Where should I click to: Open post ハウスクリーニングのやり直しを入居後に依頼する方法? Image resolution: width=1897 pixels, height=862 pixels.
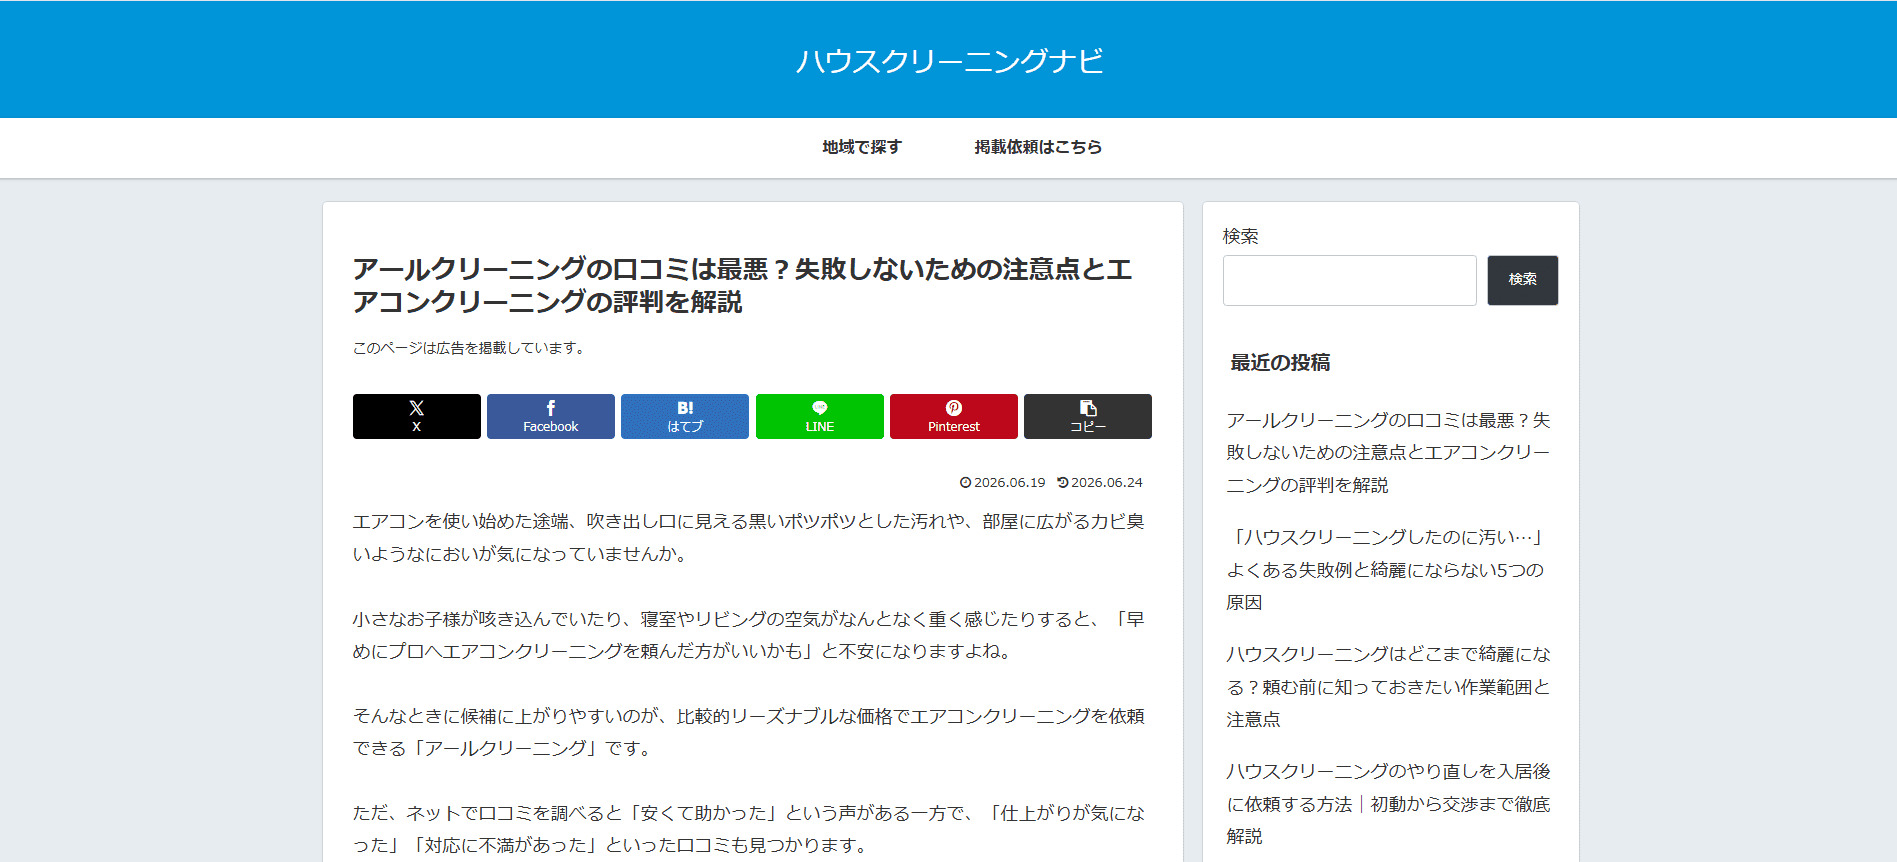[1388, 803]
